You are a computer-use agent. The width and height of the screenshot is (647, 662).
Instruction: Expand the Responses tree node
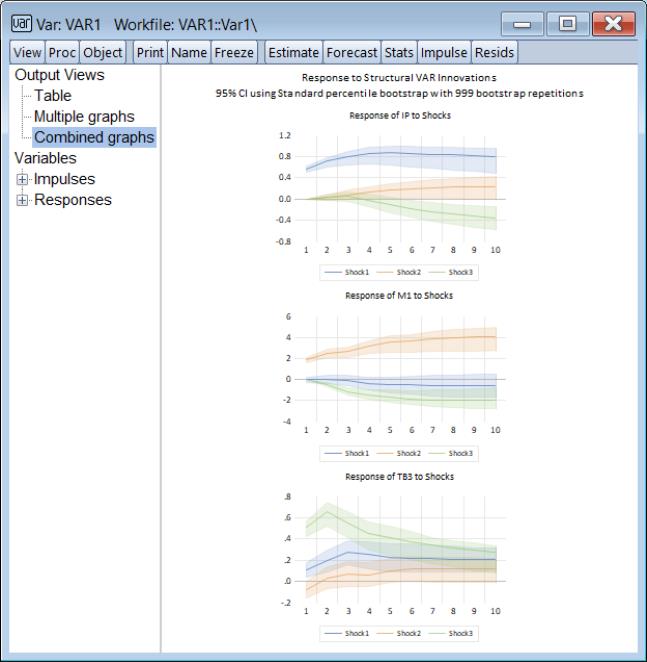pyautogui.click(x=22, y=200)
